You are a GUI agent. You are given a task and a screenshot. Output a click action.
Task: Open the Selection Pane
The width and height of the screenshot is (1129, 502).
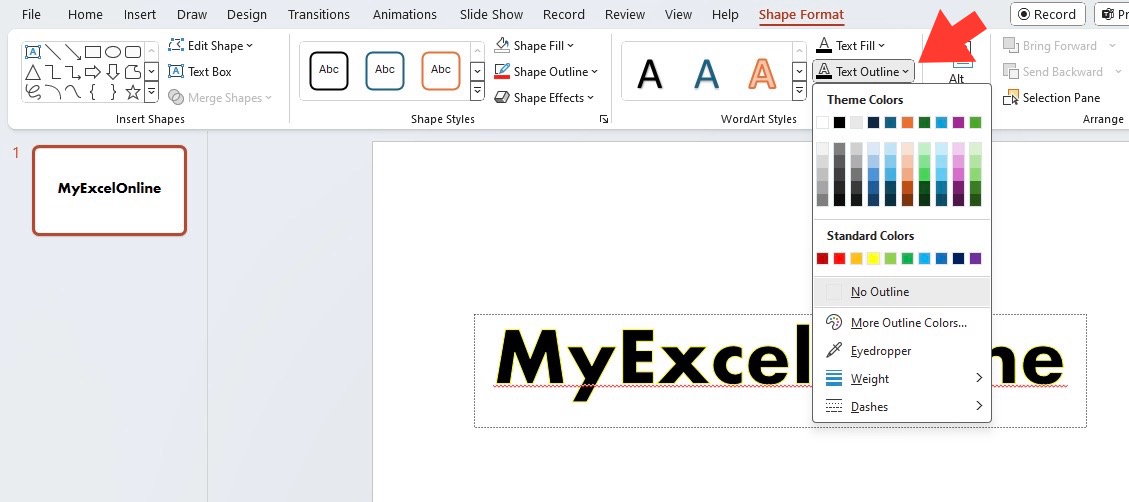(1052, 97)
